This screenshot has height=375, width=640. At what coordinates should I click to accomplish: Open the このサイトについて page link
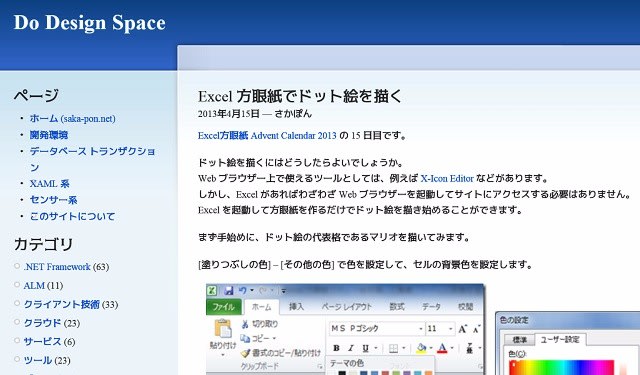point(72,216)
